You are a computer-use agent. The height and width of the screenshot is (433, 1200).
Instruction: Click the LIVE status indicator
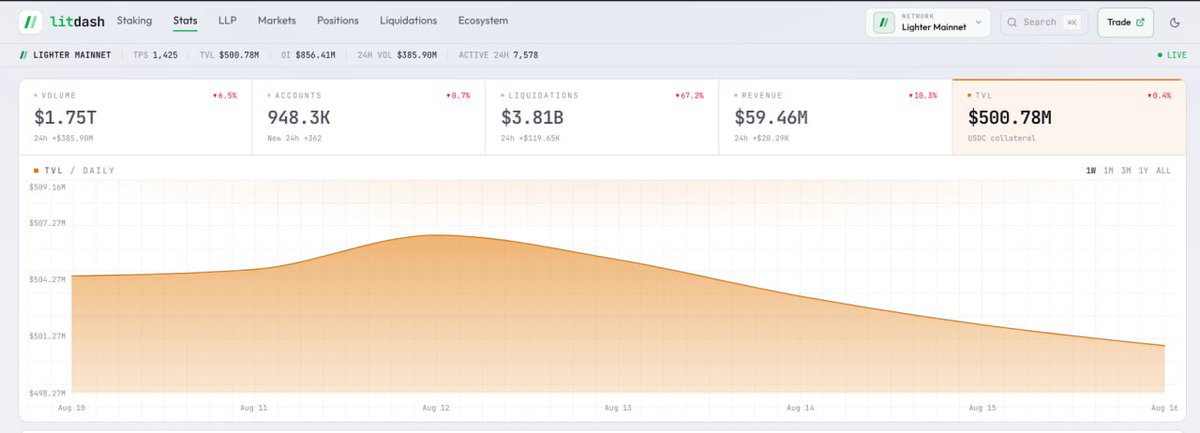[x=1170, y=55]
